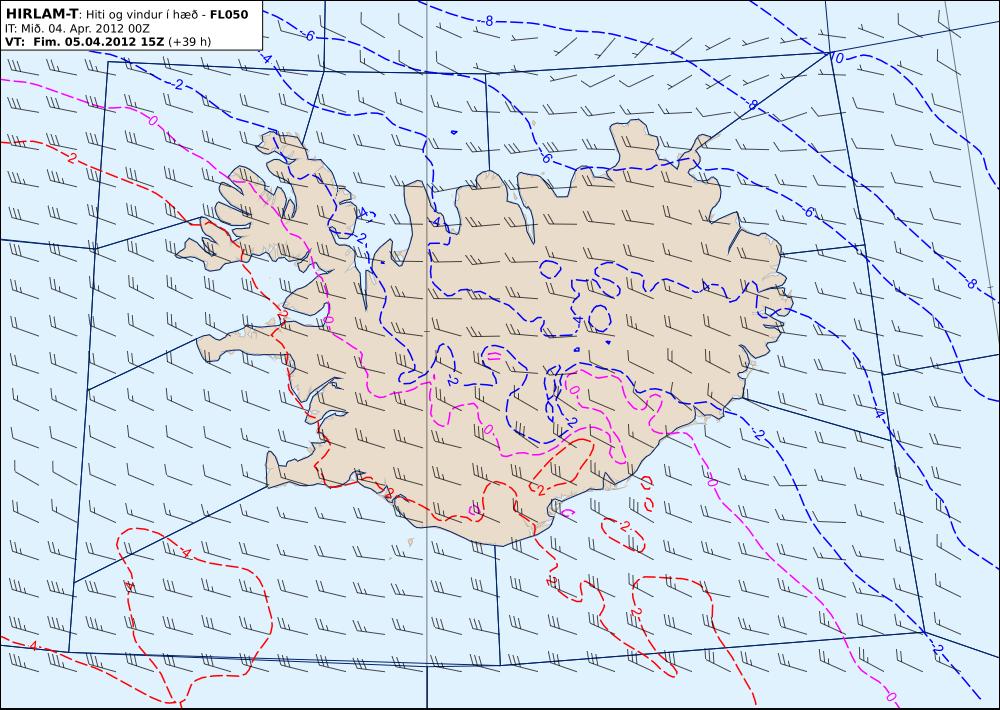Select the blue 0 label in the top-right corner
Image resolution: width=1000 pixels, height=710 pixels.
click(x=839, y=58)
